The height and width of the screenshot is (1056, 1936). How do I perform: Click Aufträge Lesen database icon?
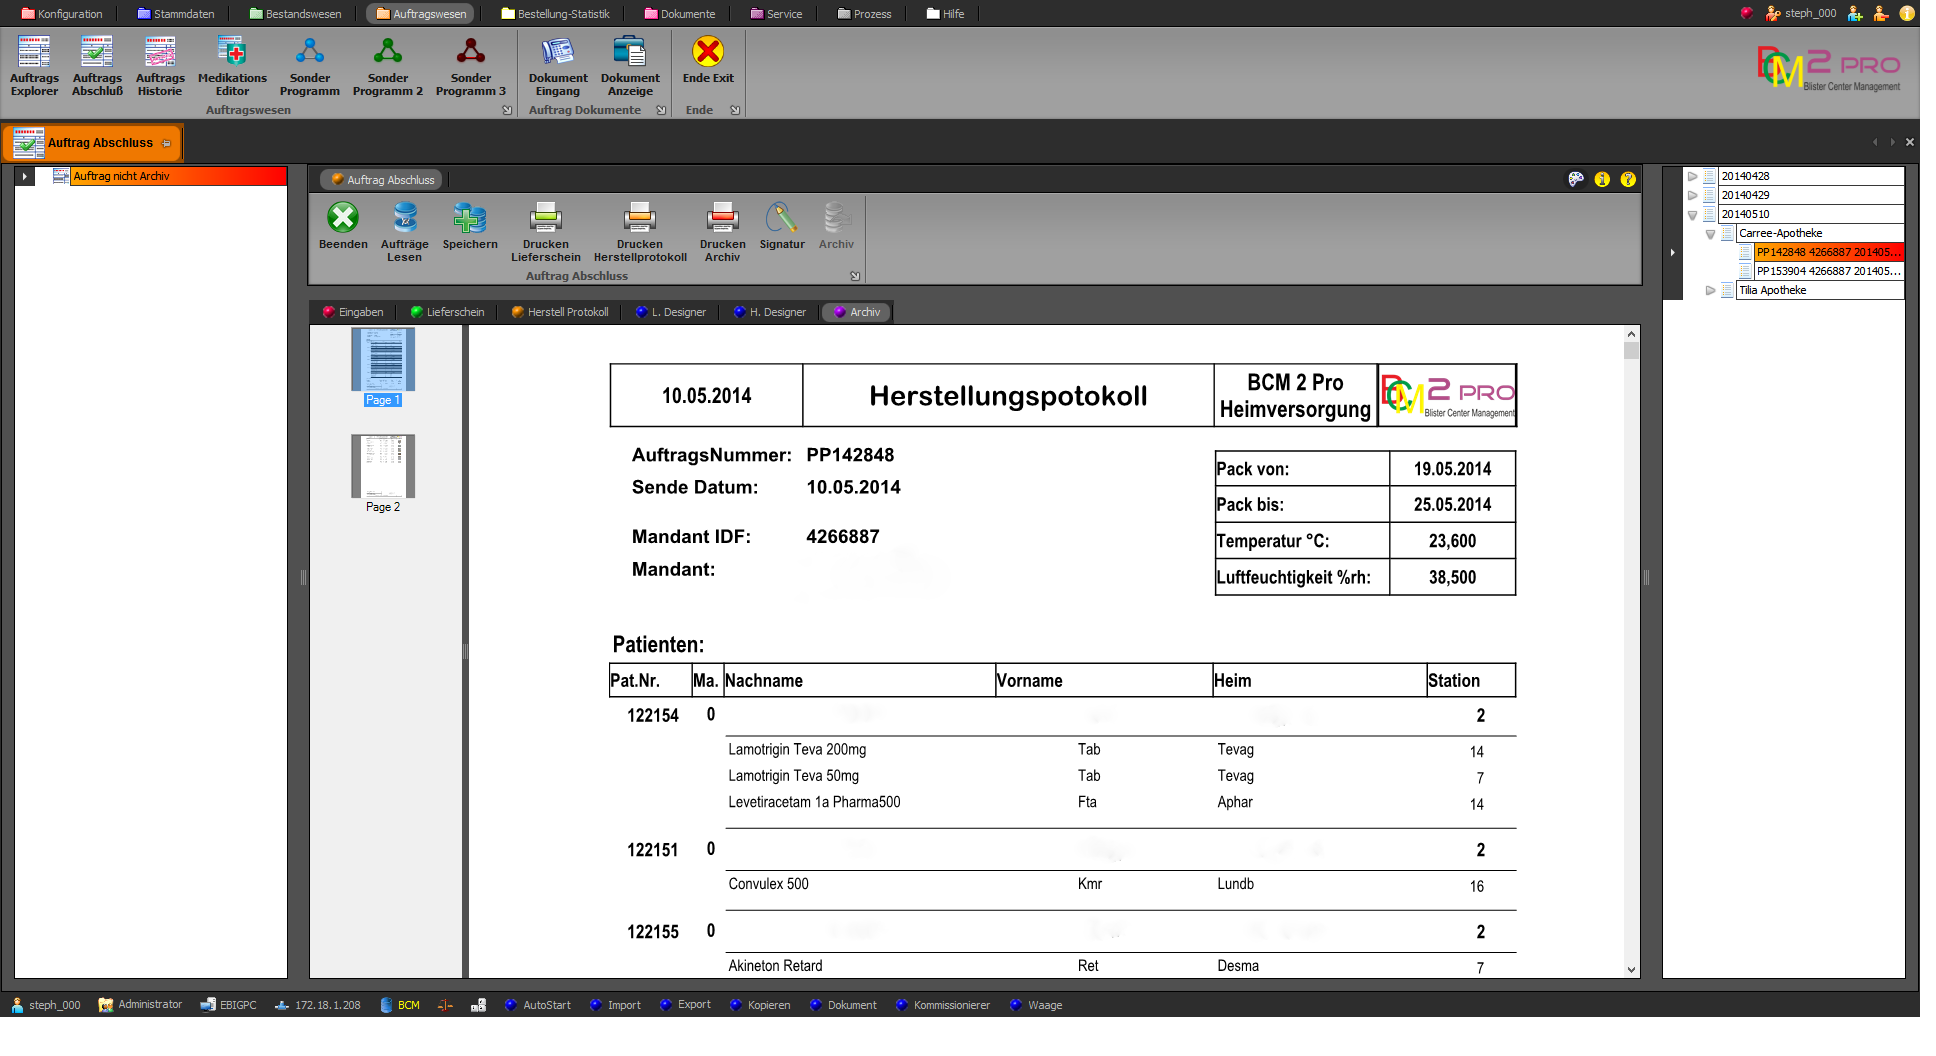(404, 218)
